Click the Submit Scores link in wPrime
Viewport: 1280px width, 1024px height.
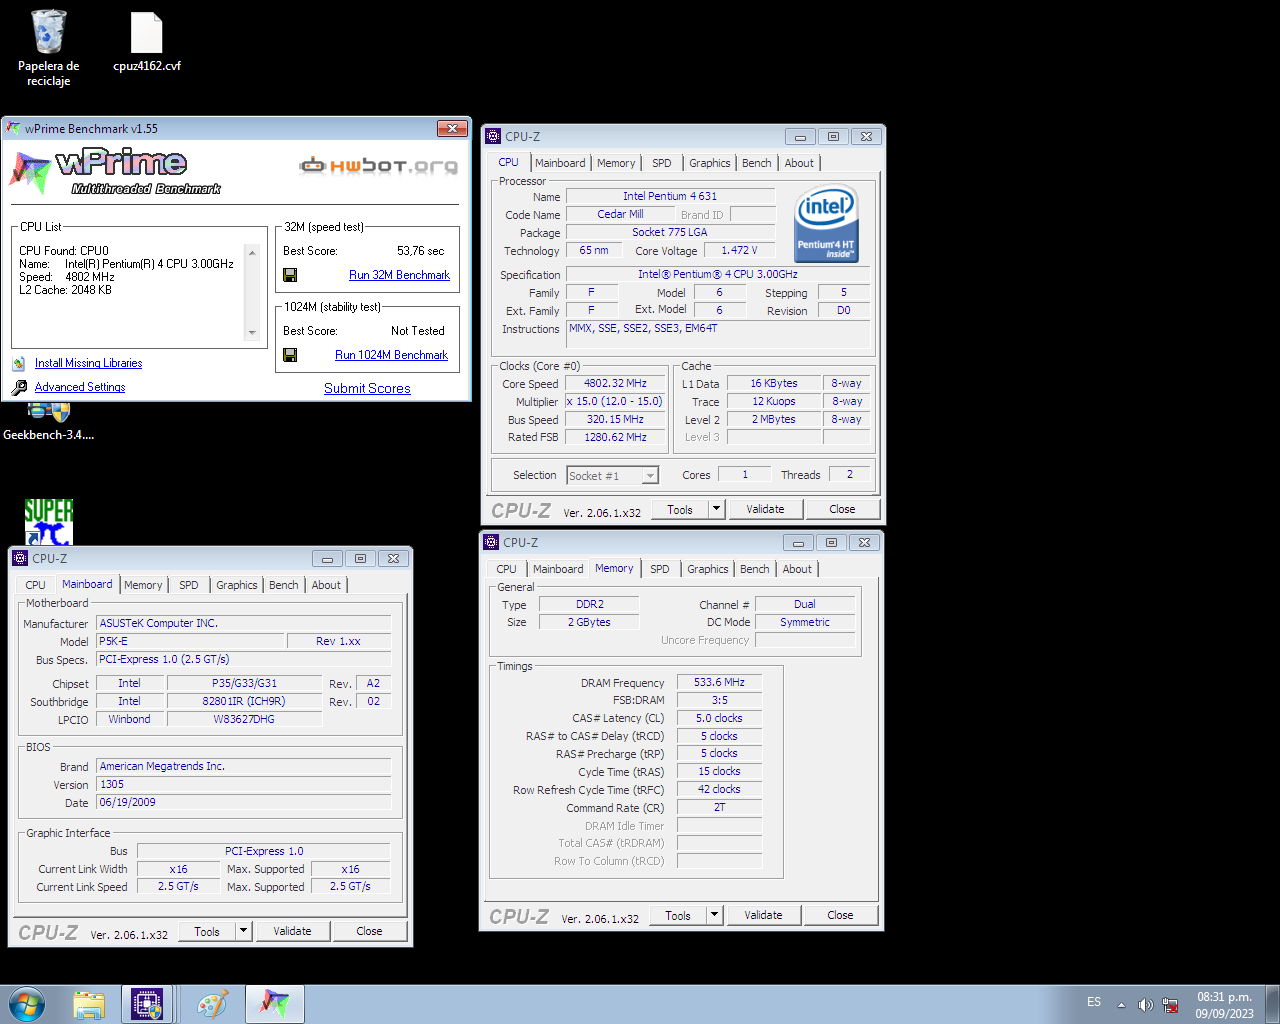[367, 388]
